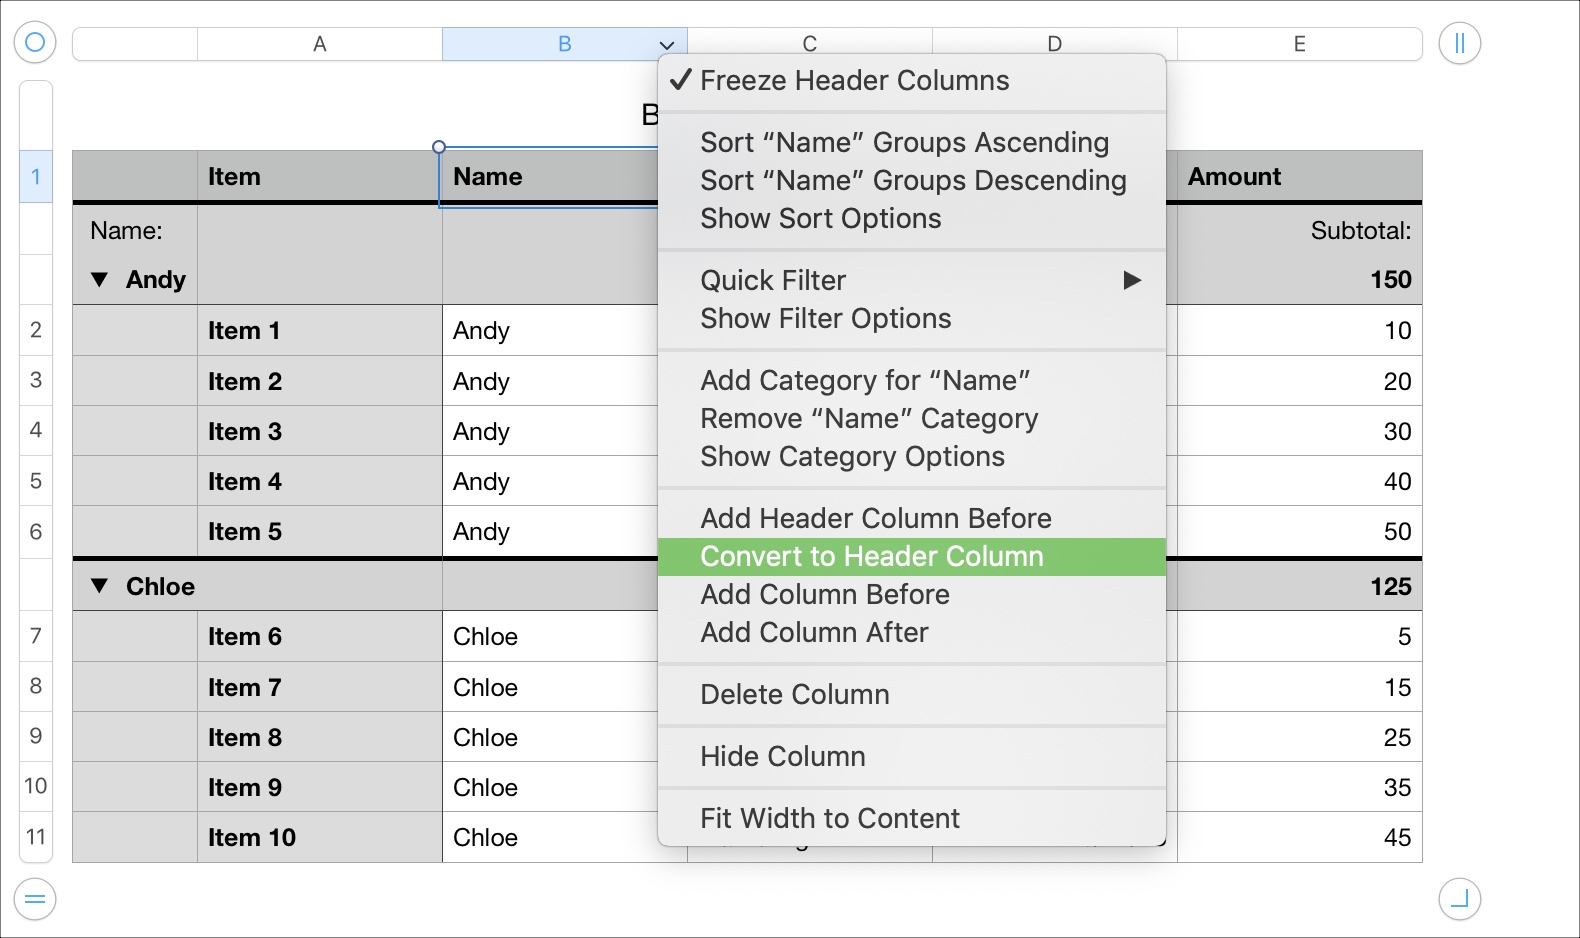1580x938 pixels.
Task: Select column A header
Action: [x=320, y=44]
